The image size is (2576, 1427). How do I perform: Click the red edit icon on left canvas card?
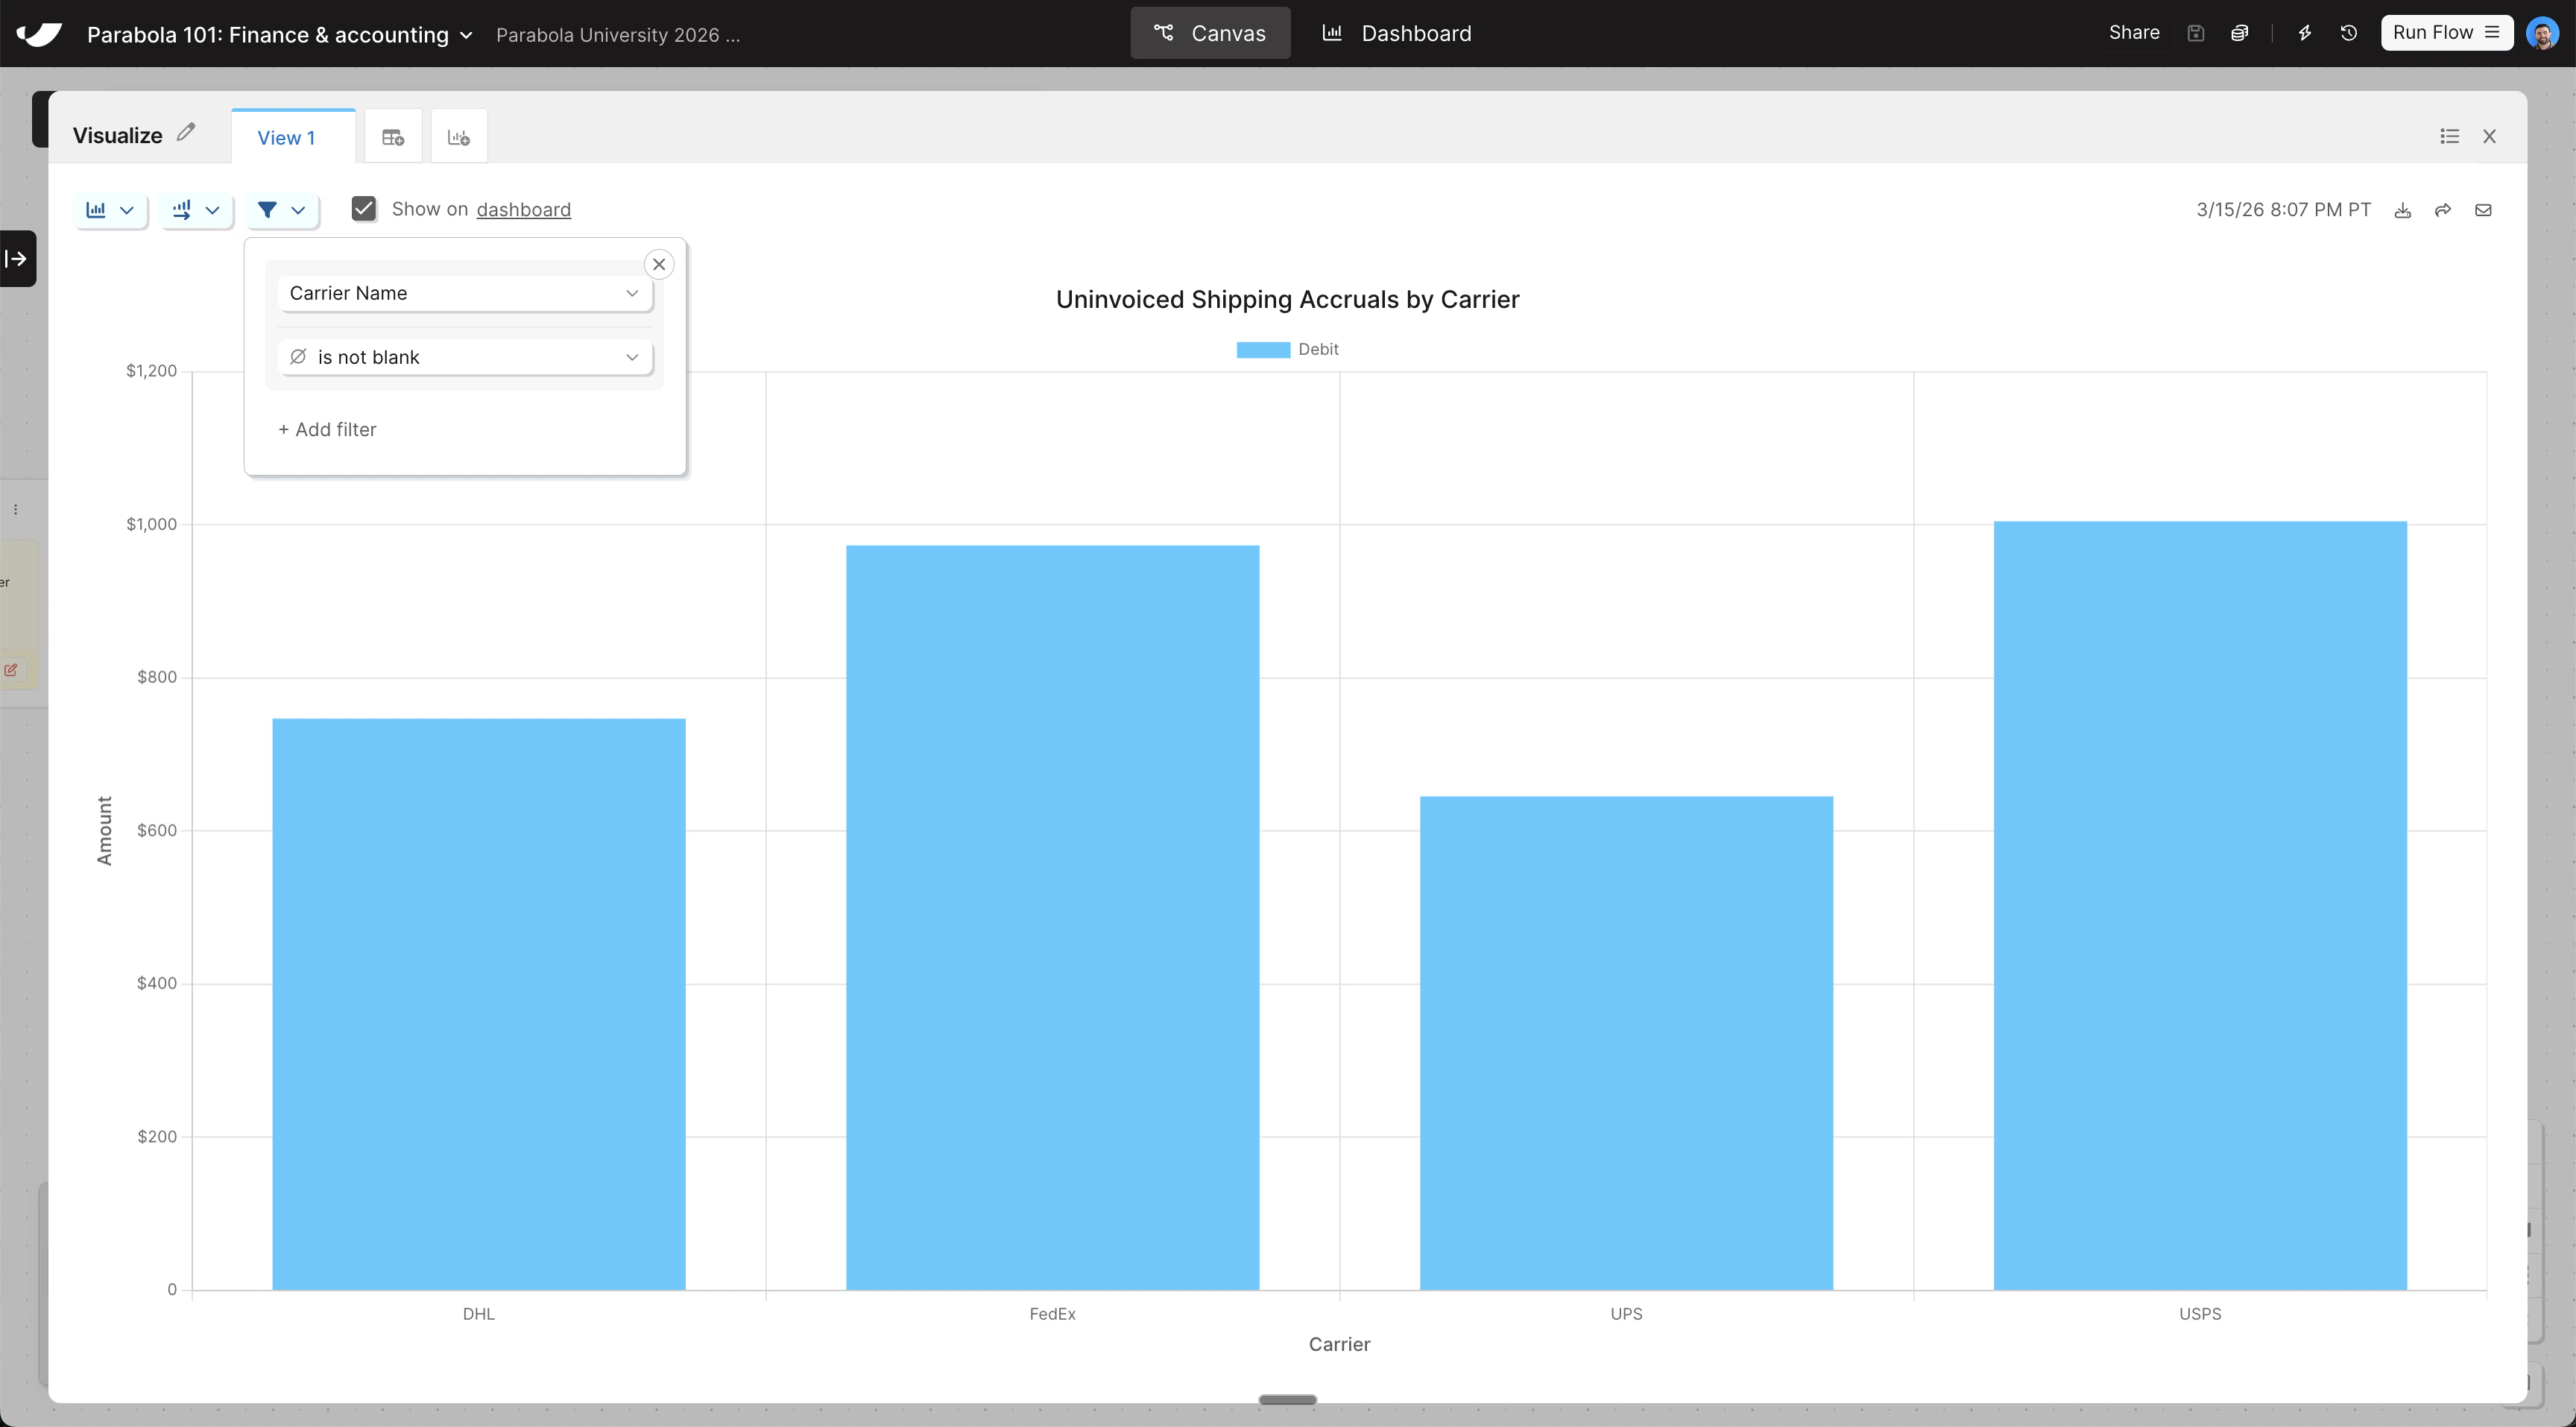pyautogui.click(x=11, y=670)
